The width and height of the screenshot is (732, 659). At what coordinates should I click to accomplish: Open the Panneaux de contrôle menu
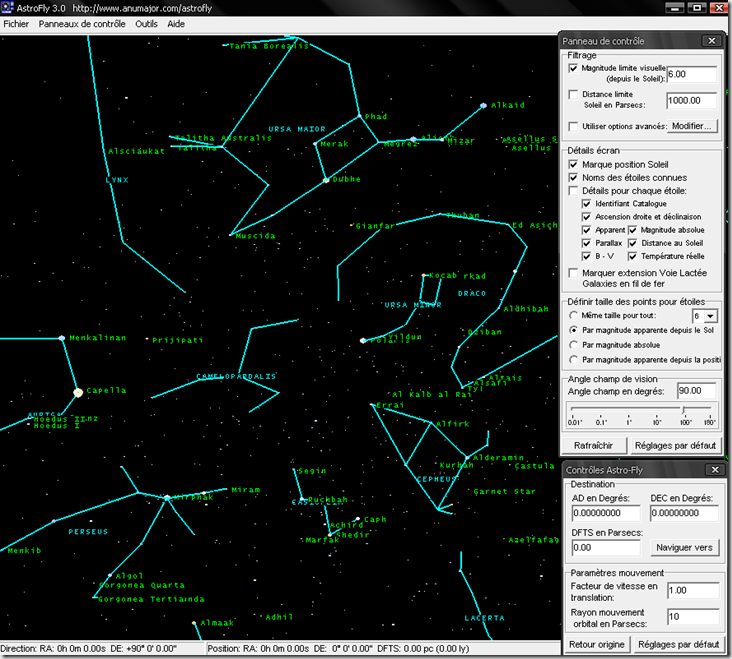click(x=83, y=23)
